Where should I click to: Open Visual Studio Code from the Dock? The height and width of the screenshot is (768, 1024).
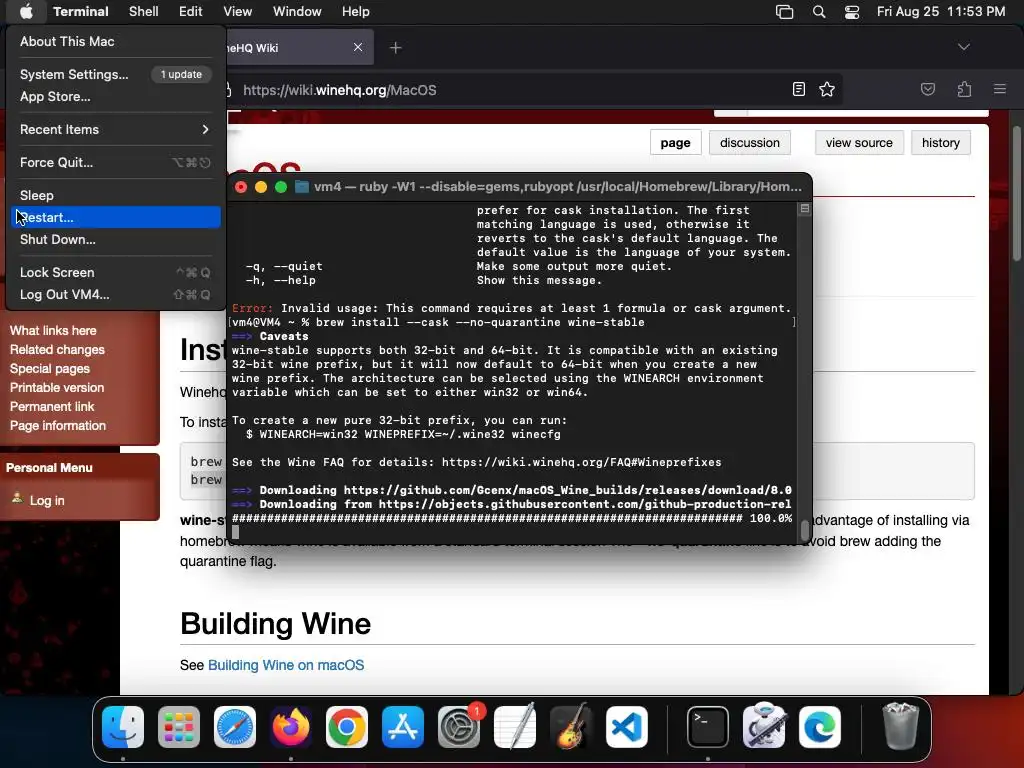coord(626,727)
